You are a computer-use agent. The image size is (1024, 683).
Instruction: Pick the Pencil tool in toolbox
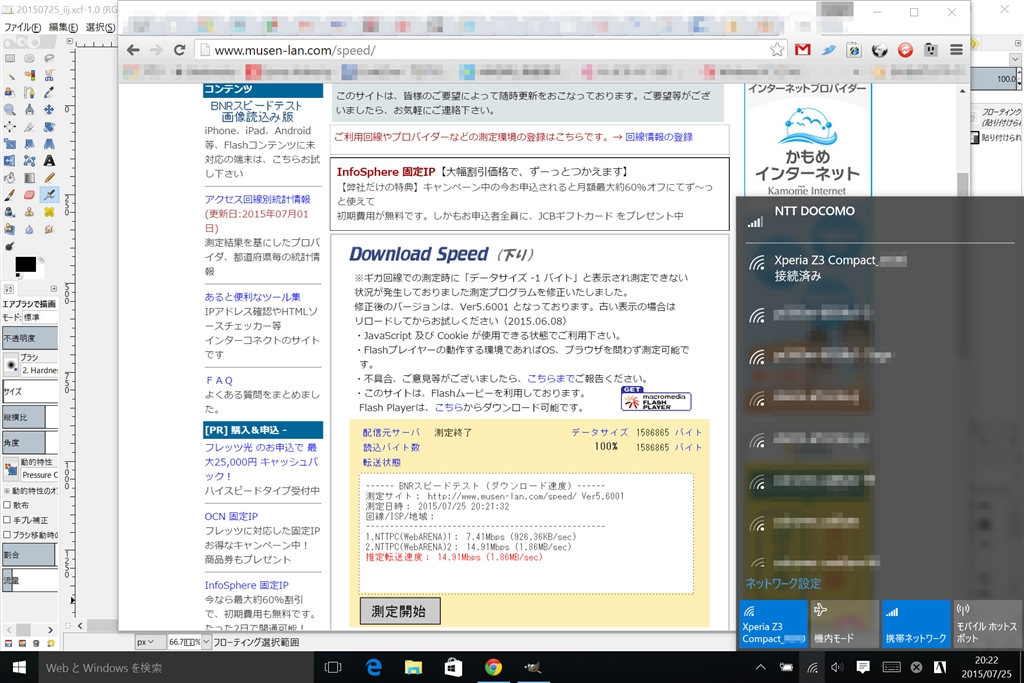coord(49,178)
